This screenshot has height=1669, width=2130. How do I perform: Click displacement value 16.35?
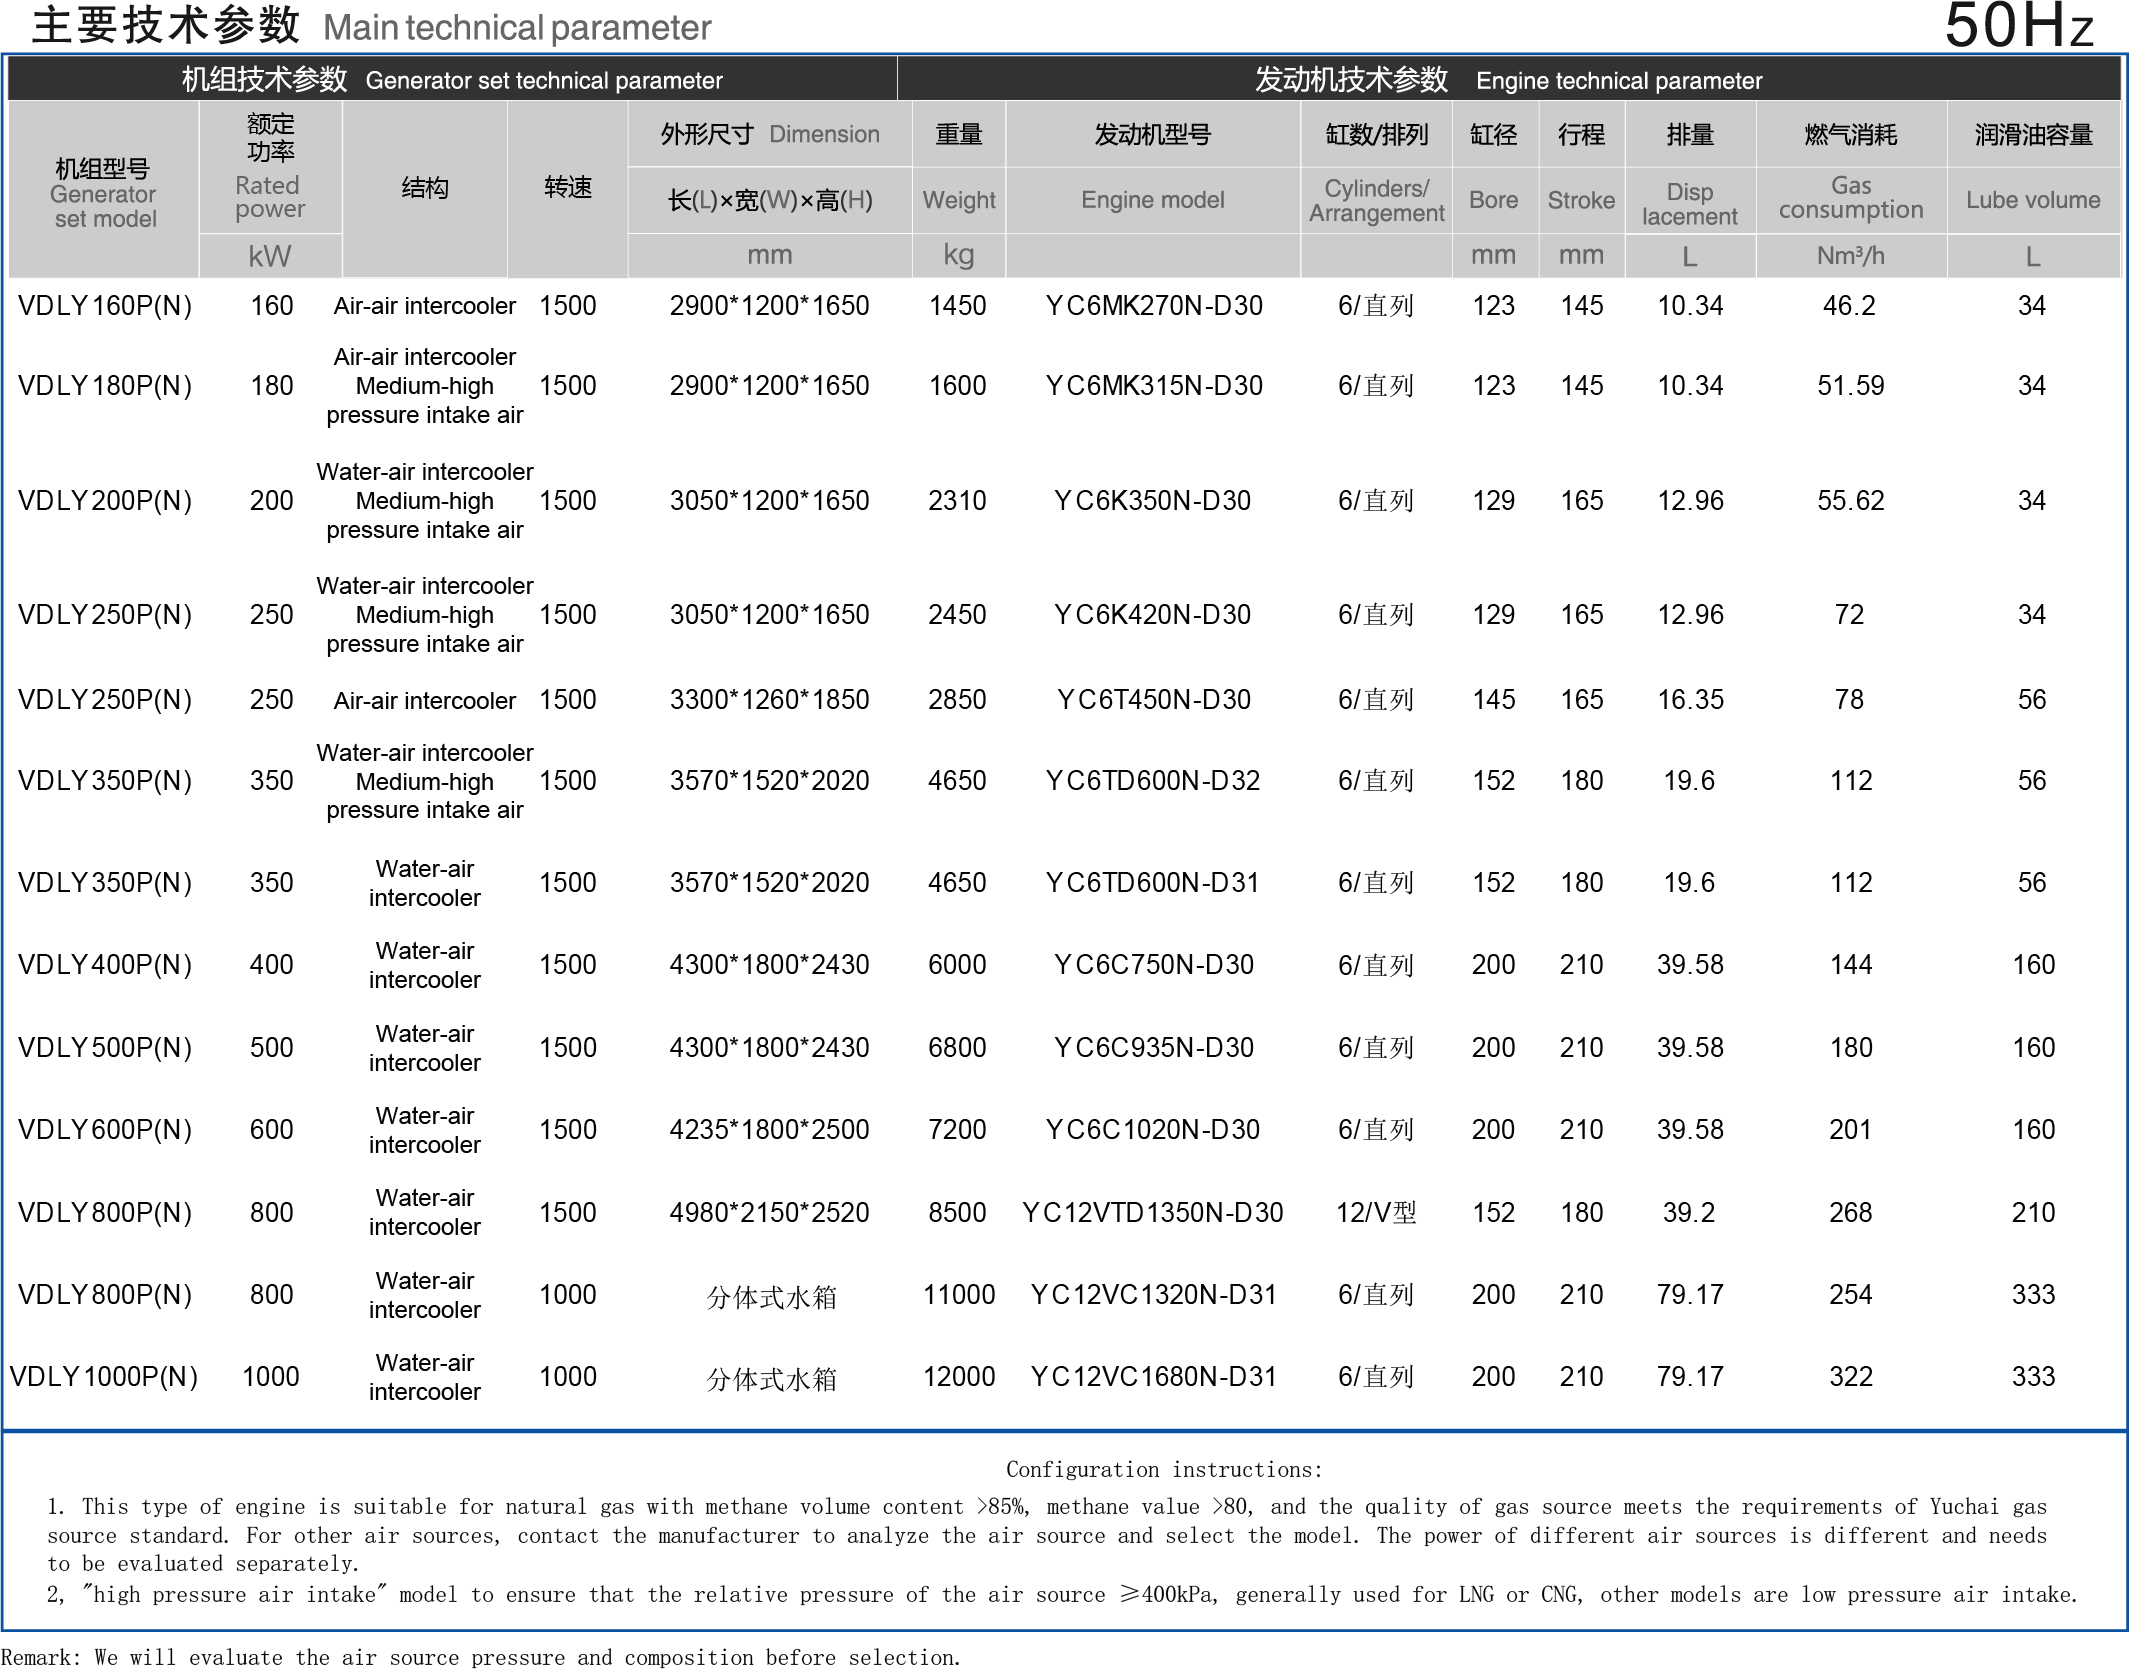1690,700
